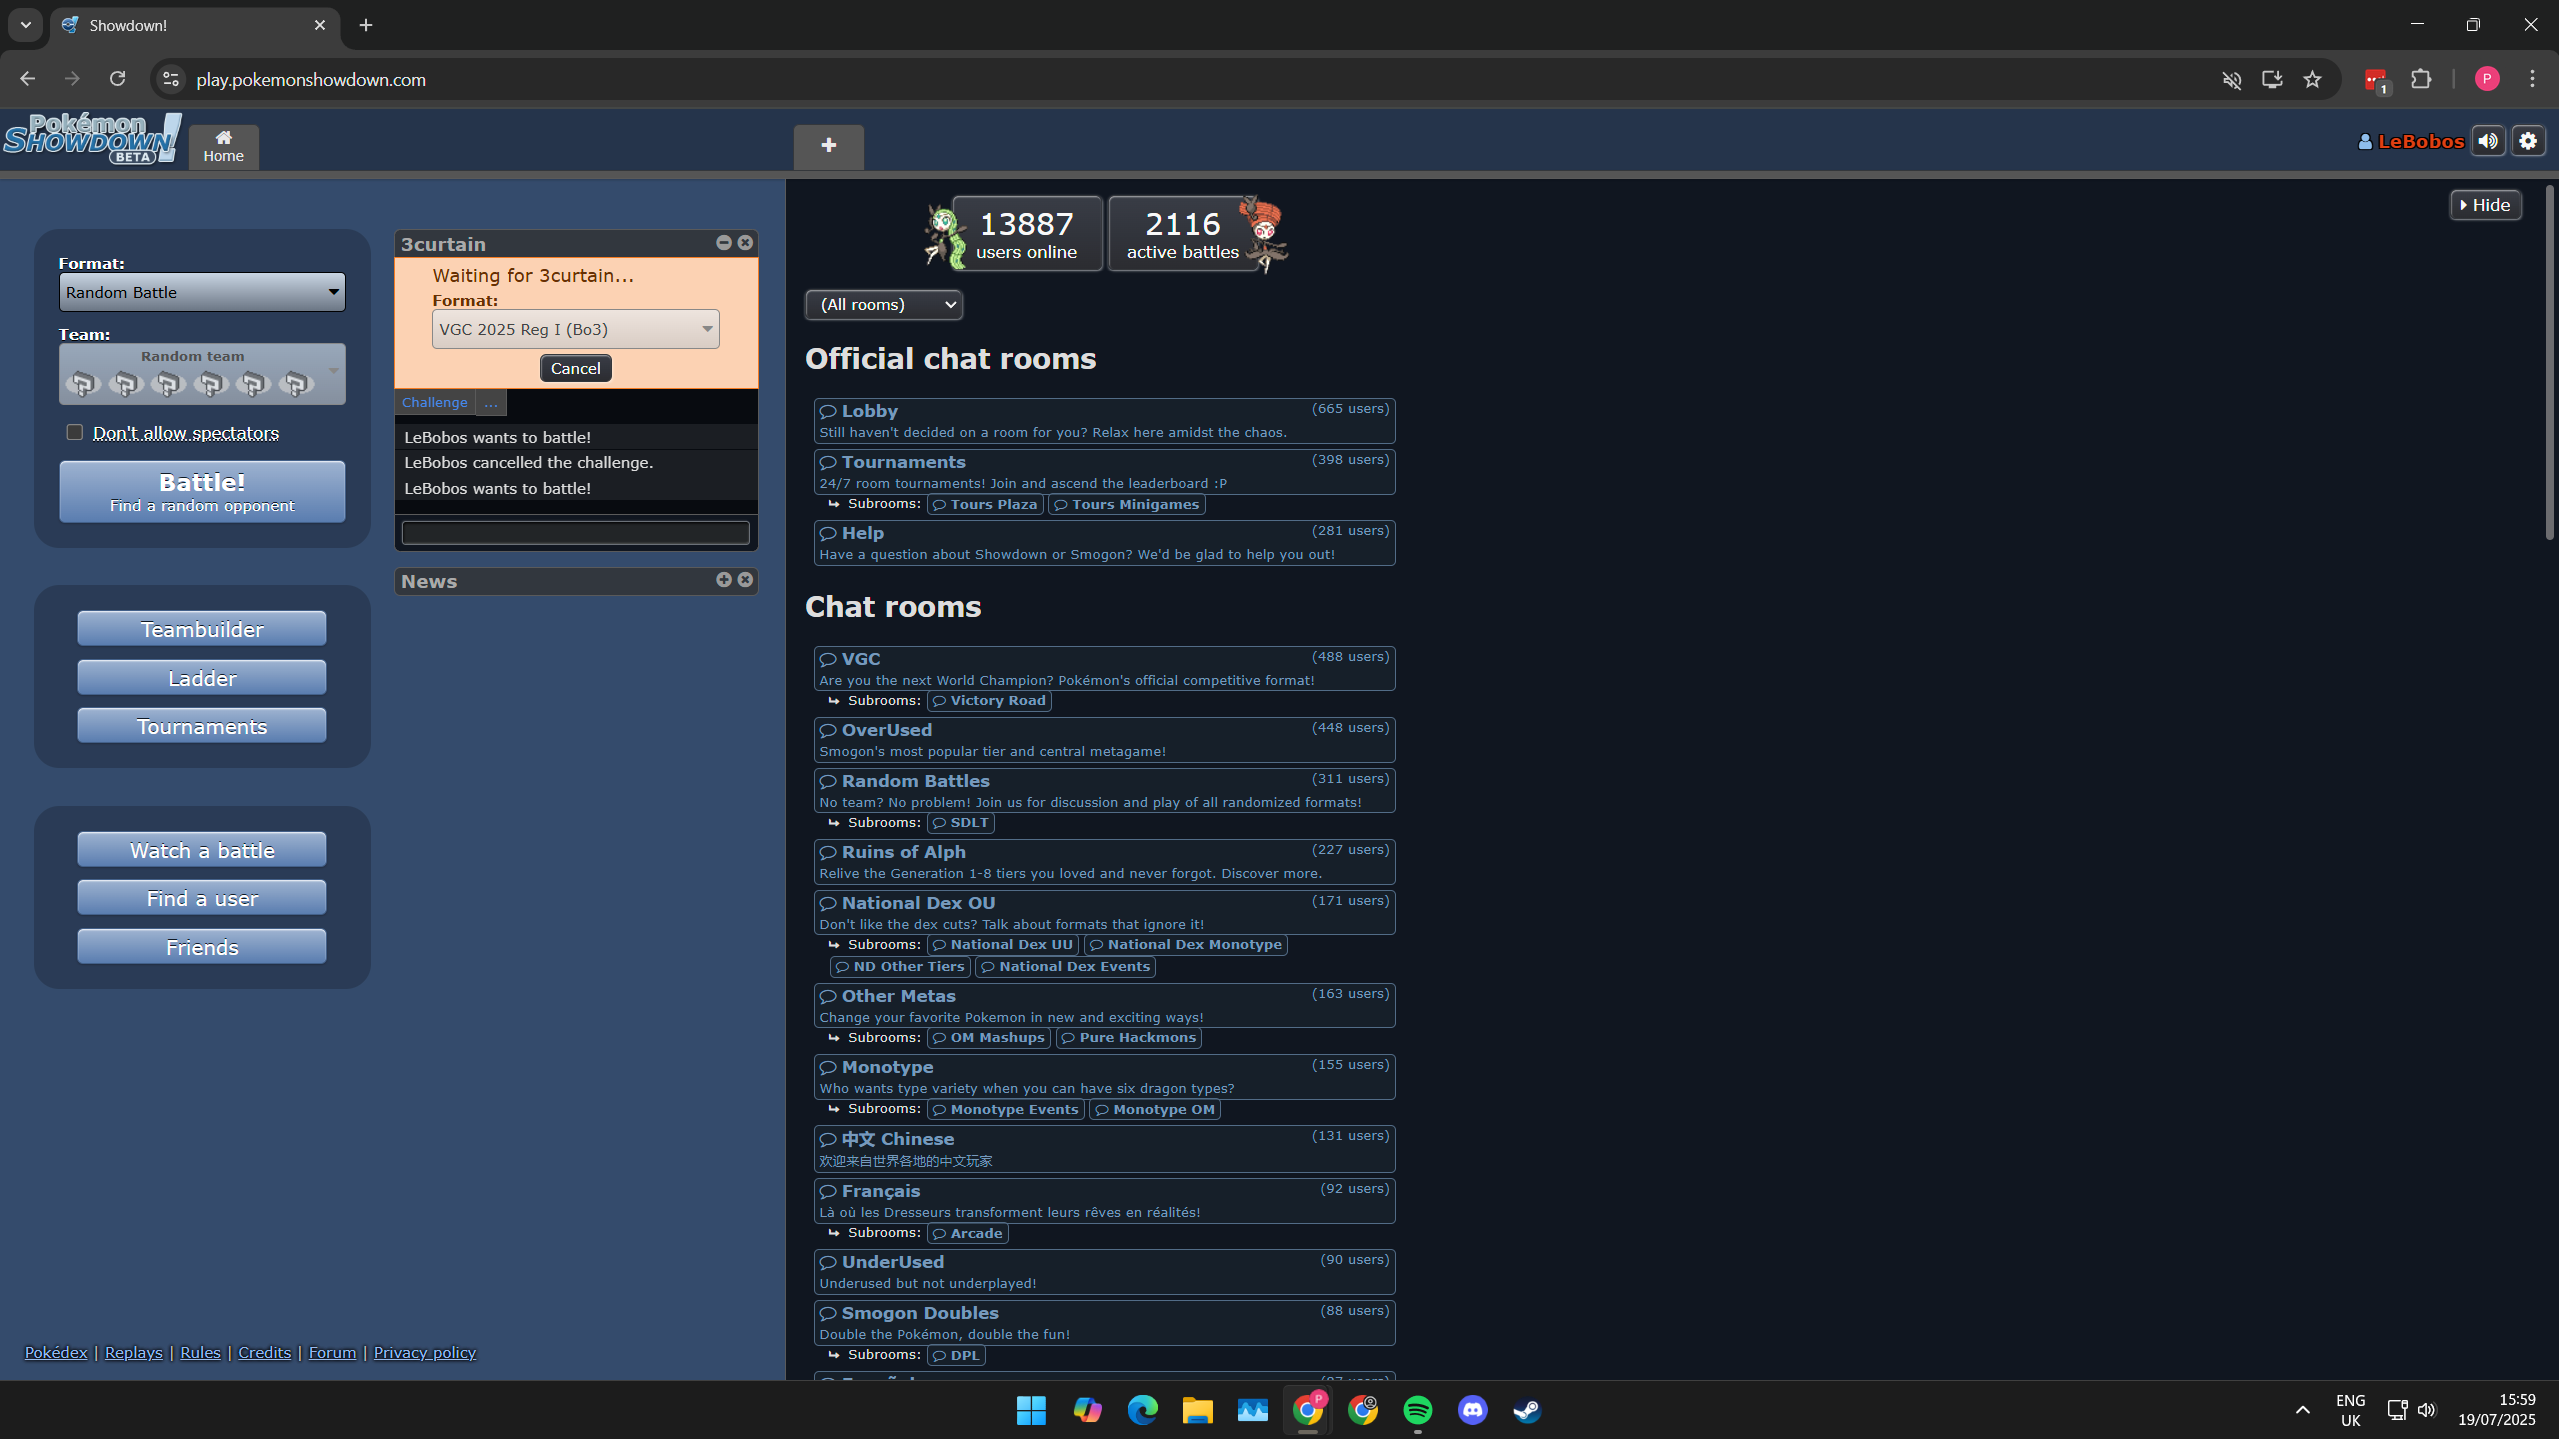Bookmark this page with the star icon
This screenshot has width=2559, height=1439.
tap(2312, 80)
